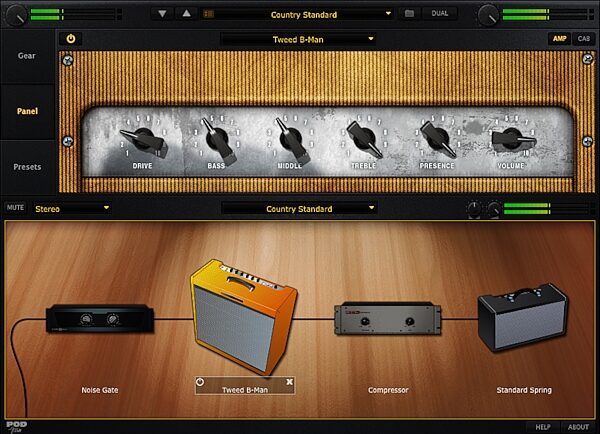Open the HELP button

tap(543, 427)
